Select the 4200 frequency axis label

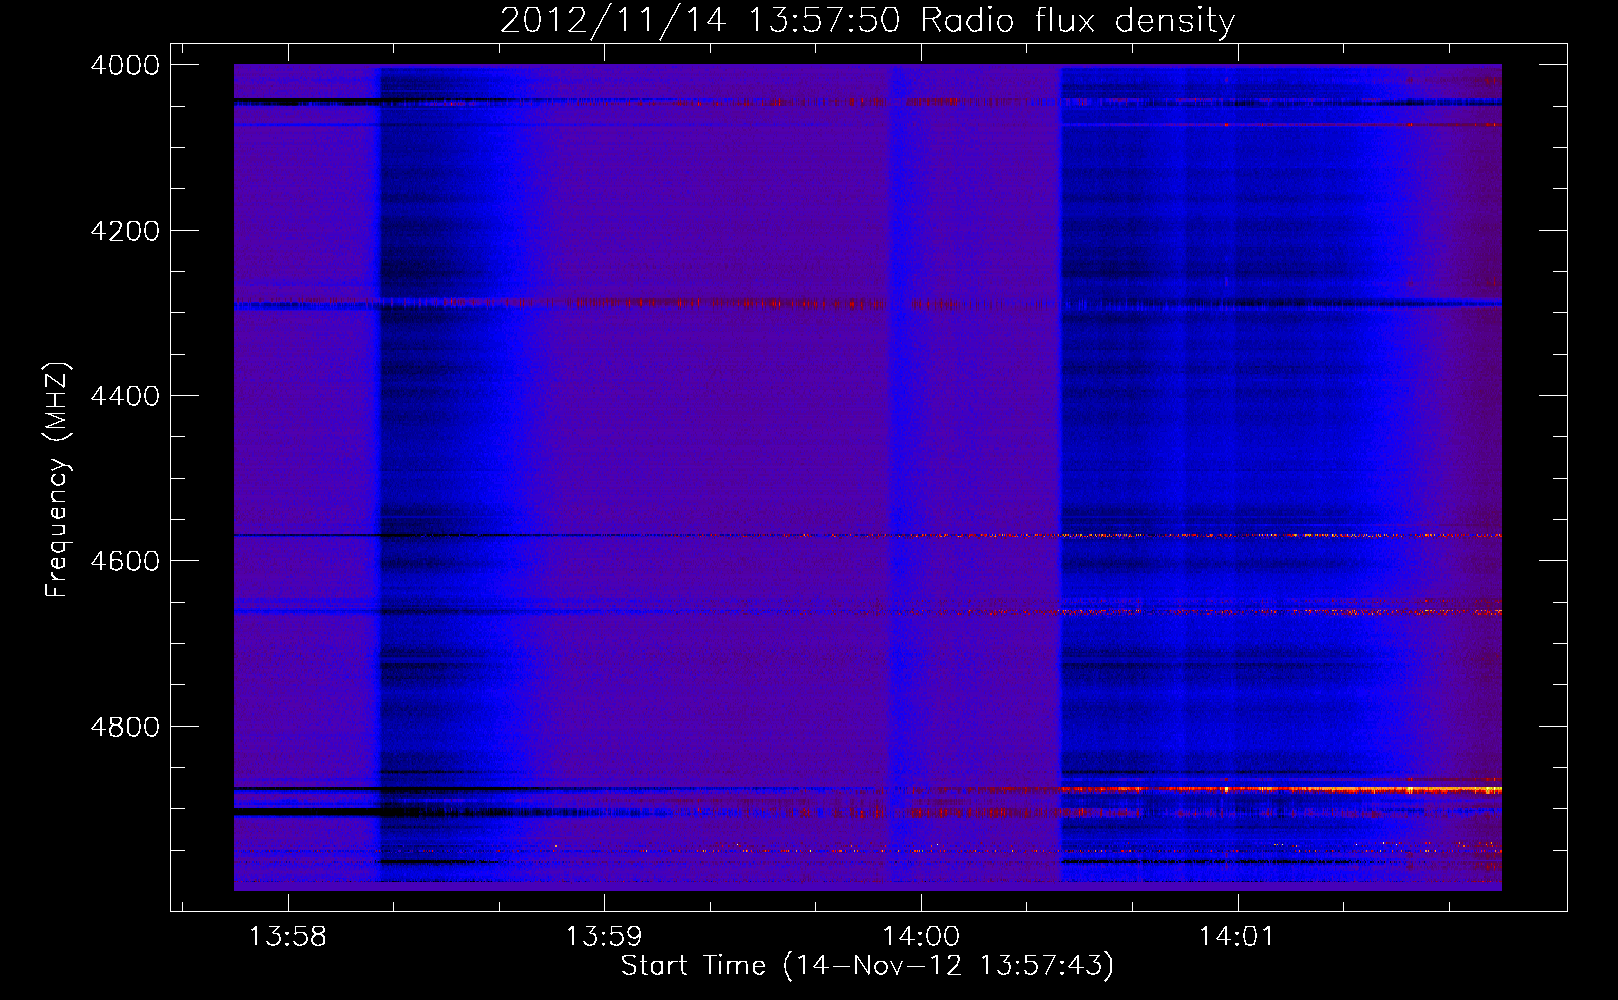(x=125, y=231)
